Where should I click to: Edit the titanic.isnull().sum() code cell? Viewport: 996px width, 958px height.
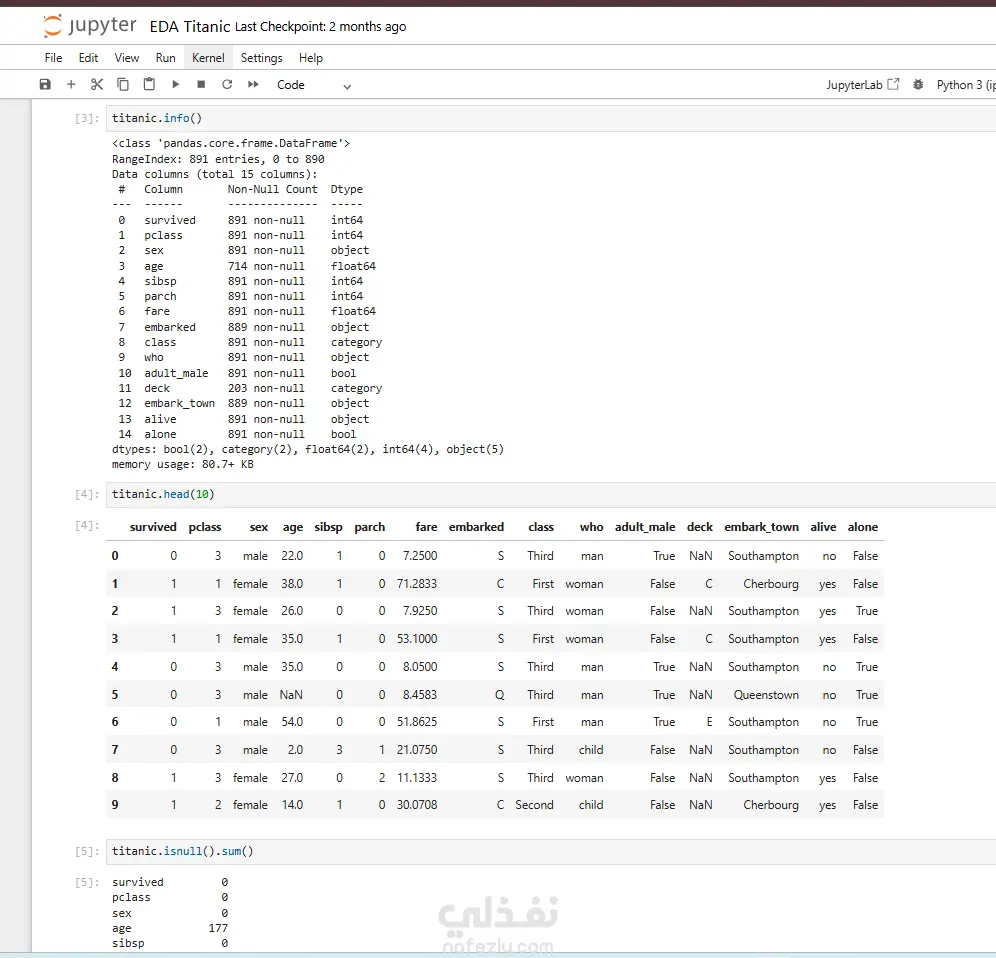551,851
